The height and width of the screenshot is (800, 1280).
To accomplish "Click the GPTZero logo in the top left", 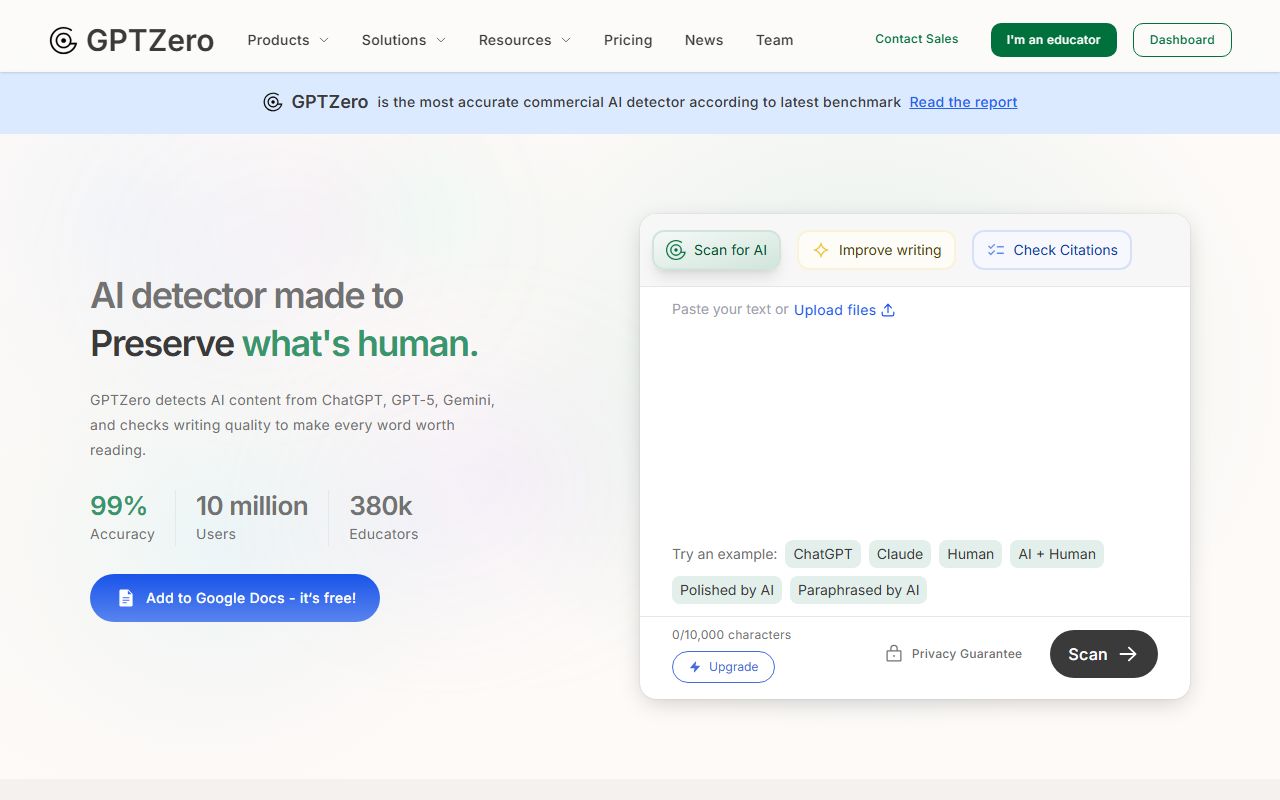I will pyautogui.click(x=131, y=40).
